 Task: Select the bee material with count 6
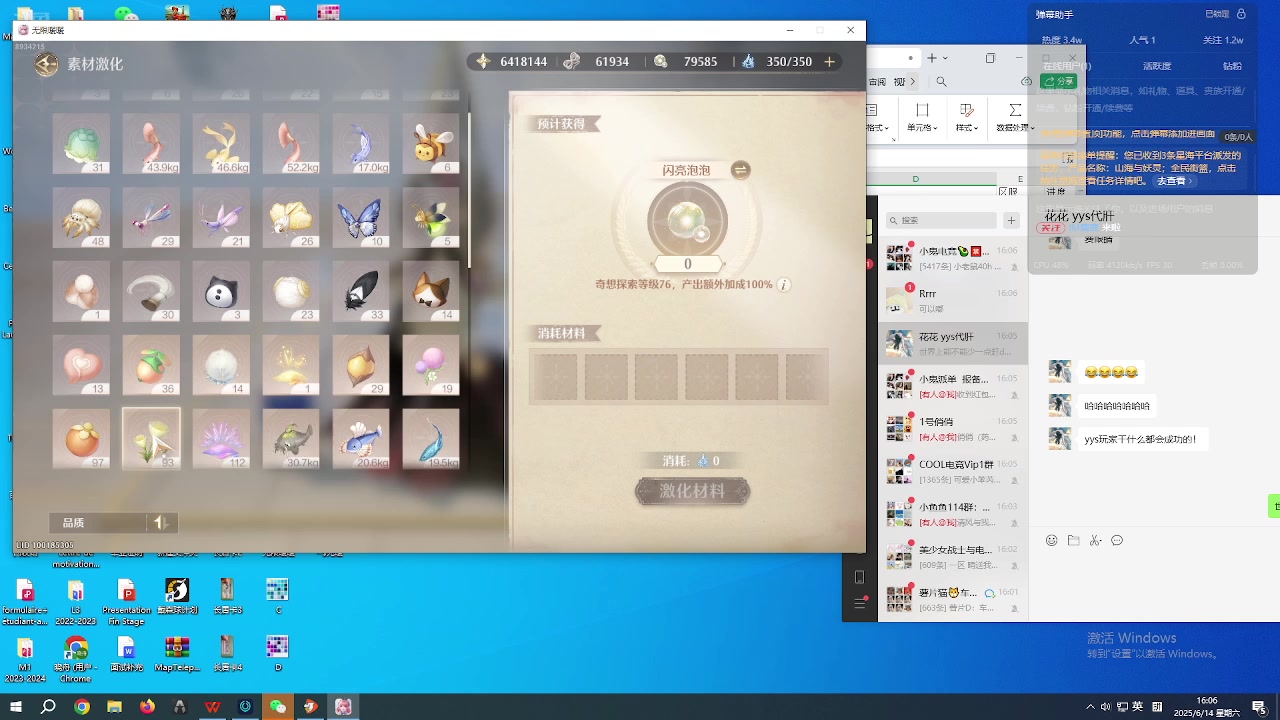[x=431, y=144]
